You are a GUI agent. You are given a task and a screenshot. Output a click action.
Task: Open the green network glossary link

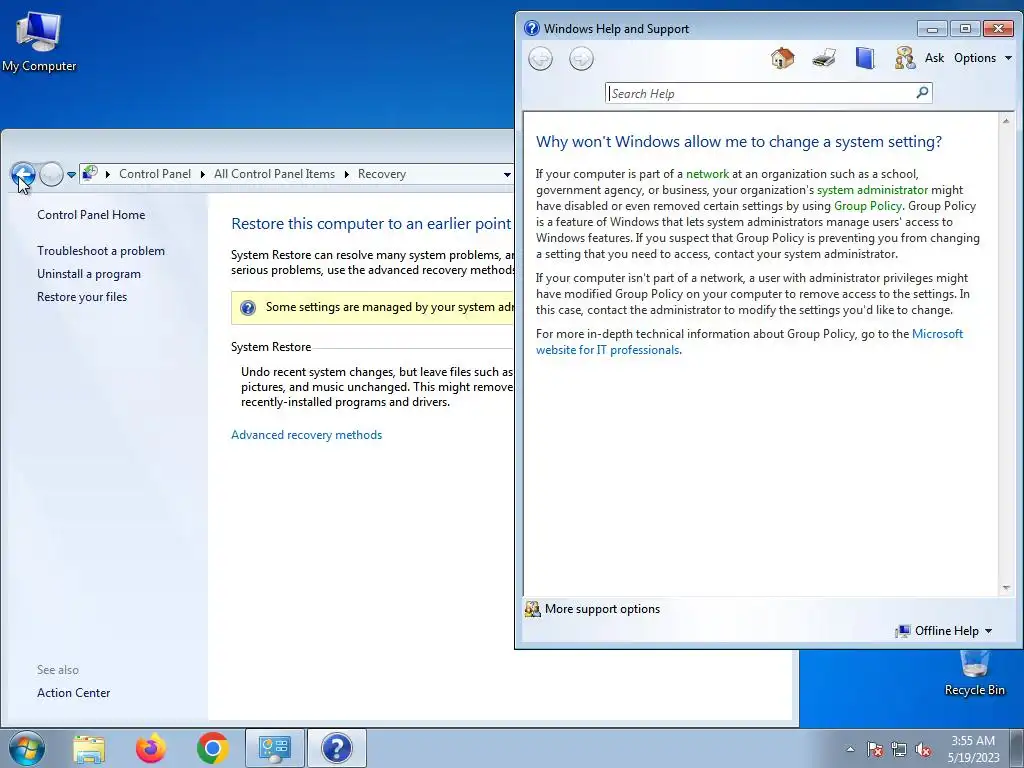pyautogui.click(x=707, y=174)
